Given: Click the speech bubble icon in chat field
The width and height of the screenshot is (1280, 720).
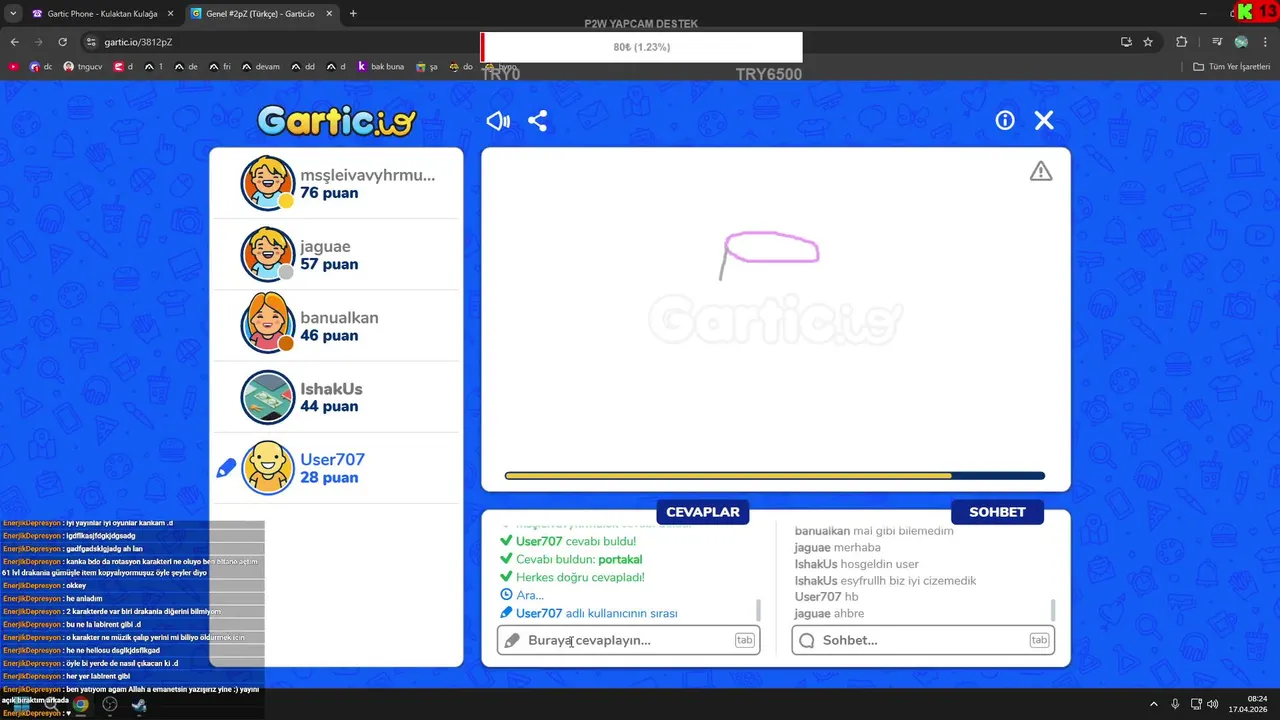Looking at the screenshot, I should click(807, 640).
